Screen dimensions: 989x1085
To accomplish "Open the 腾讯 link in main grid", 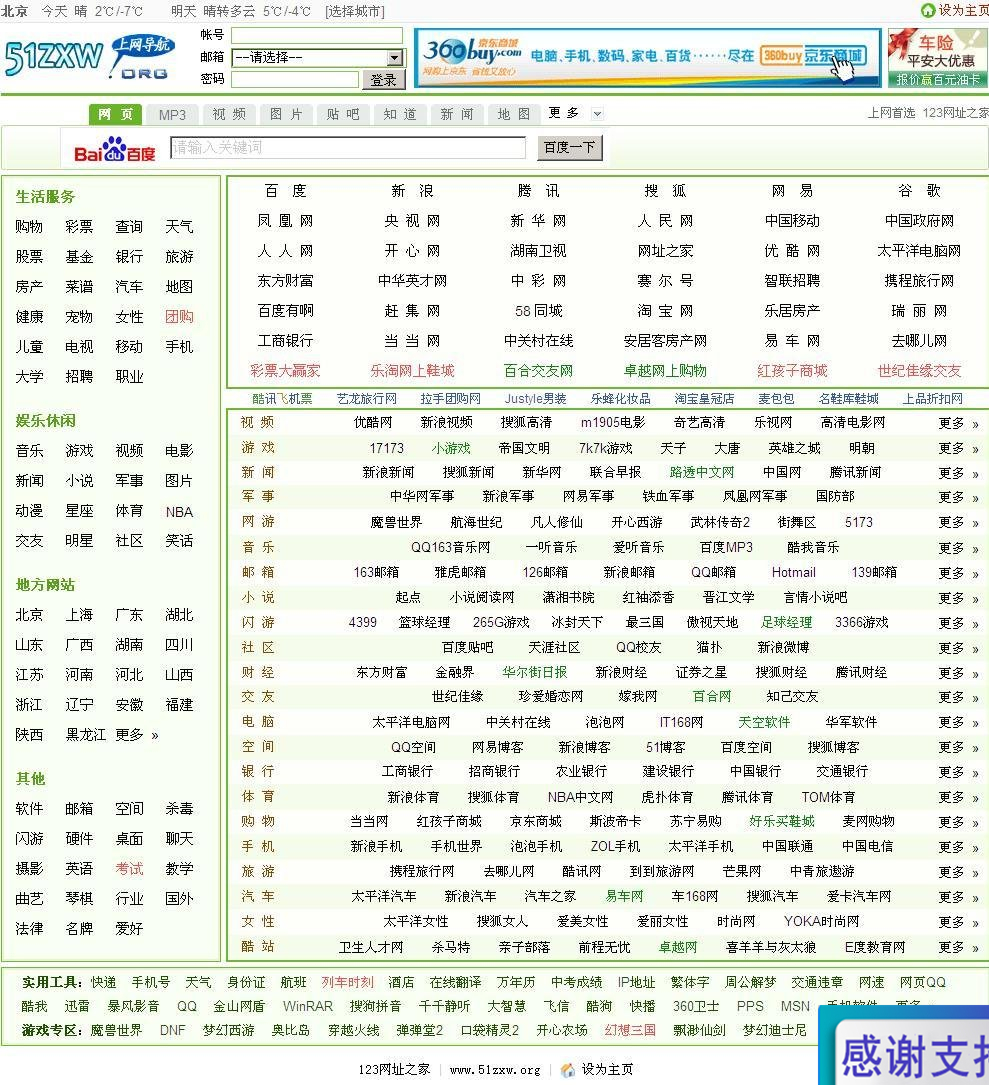I will (x=538, y=191).
